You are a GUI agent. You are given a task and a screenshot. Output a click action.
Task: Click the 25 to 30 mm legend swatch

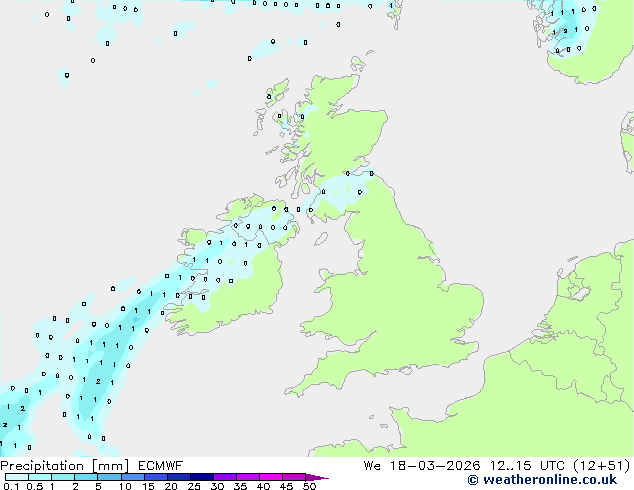201,477
